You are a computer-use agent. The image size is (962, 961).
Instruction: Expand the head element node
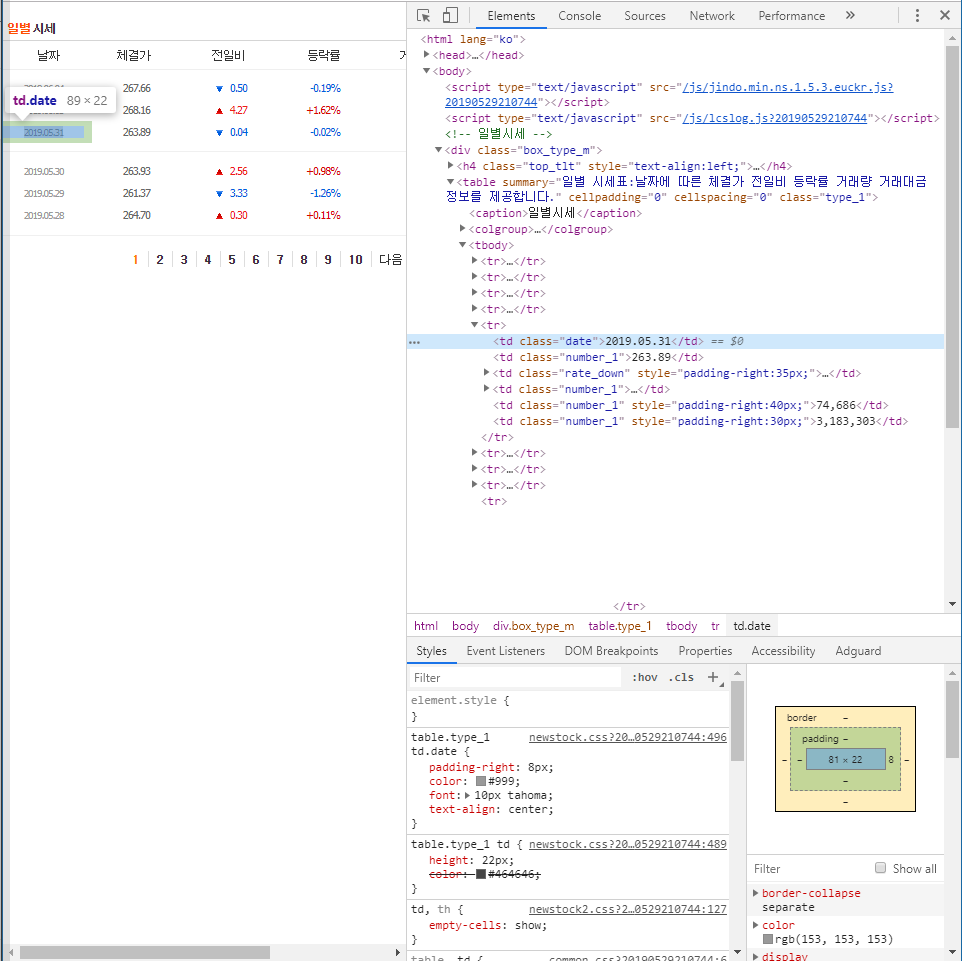(426, 55)
